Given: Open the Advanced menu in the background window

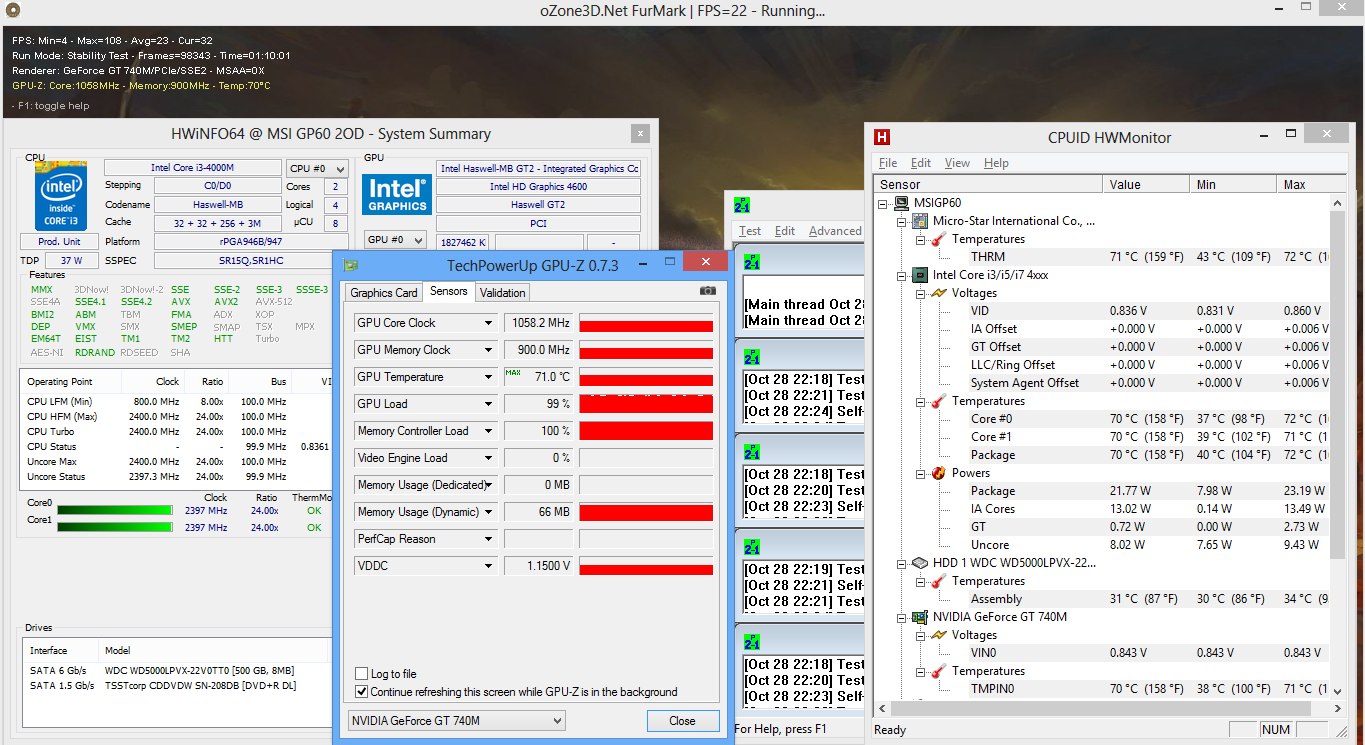Looking at the screenshot, I should (x=835, y=231).
